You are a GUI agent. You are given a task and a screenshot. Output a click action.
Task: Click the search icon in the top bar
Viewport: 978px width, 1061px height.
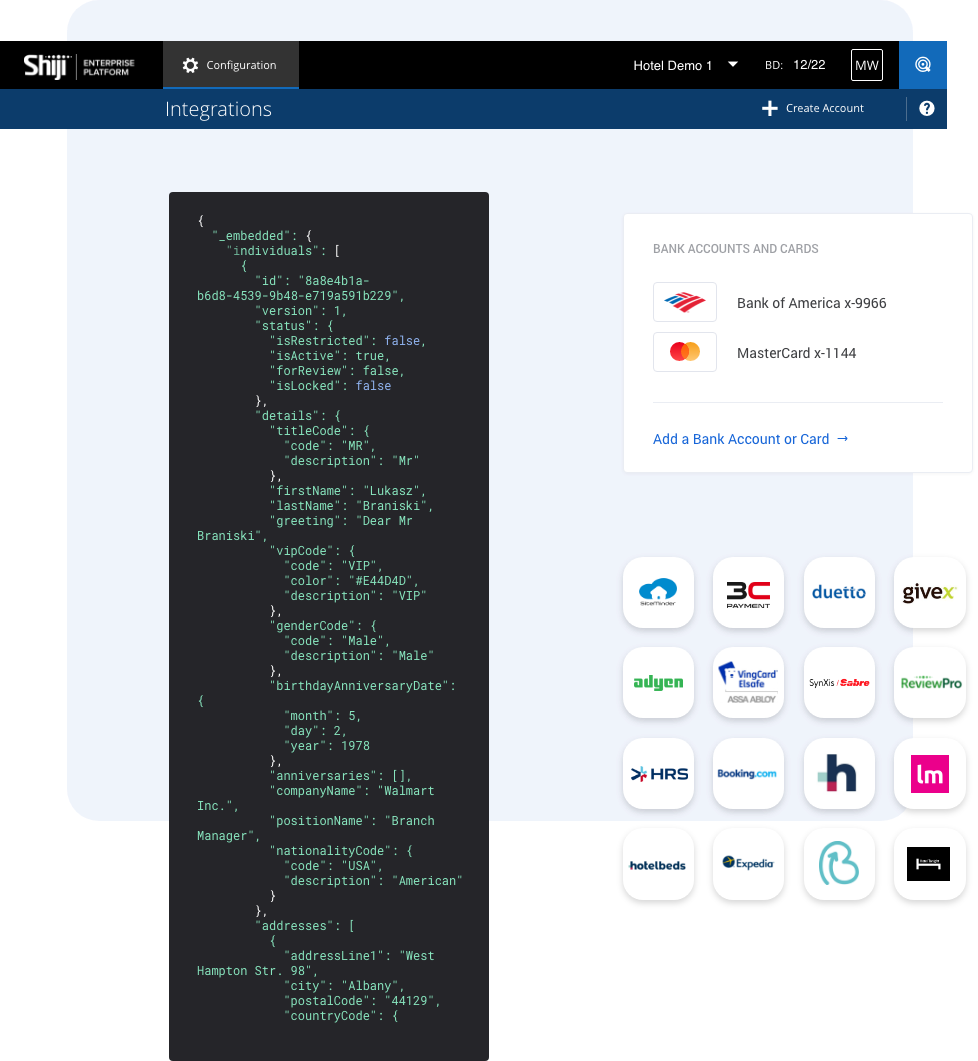[922, 65]
